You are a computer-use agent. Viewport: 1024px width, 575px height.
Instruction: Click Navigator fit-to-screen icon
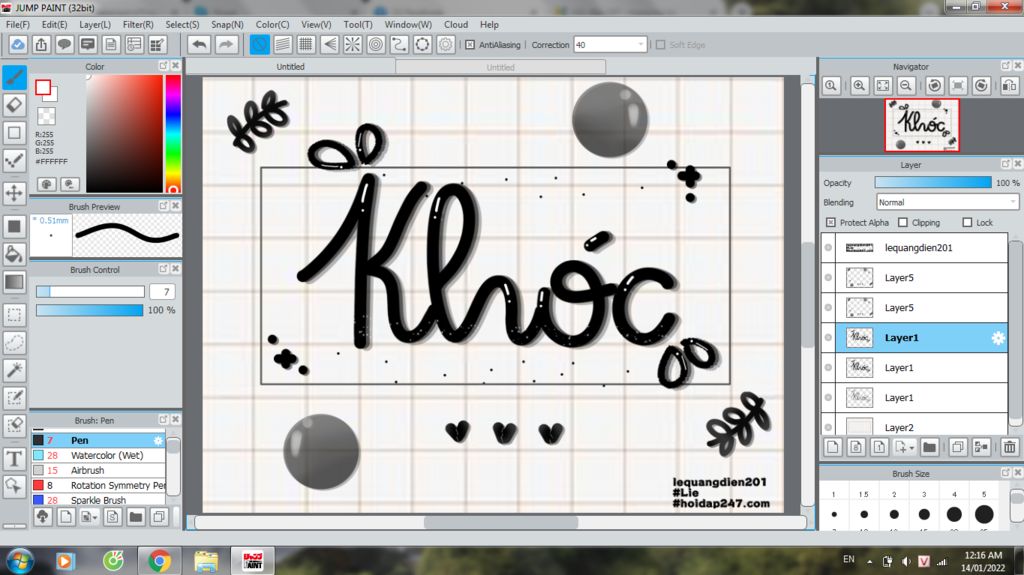tap(883, 86)
